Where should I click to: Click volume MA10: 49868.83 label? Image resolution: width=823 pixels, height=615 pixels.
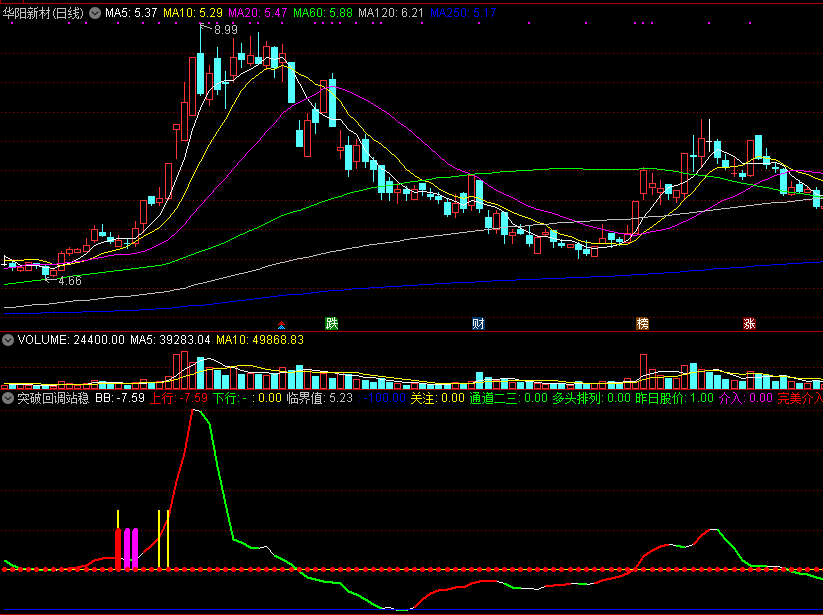[x=260, y=340]
